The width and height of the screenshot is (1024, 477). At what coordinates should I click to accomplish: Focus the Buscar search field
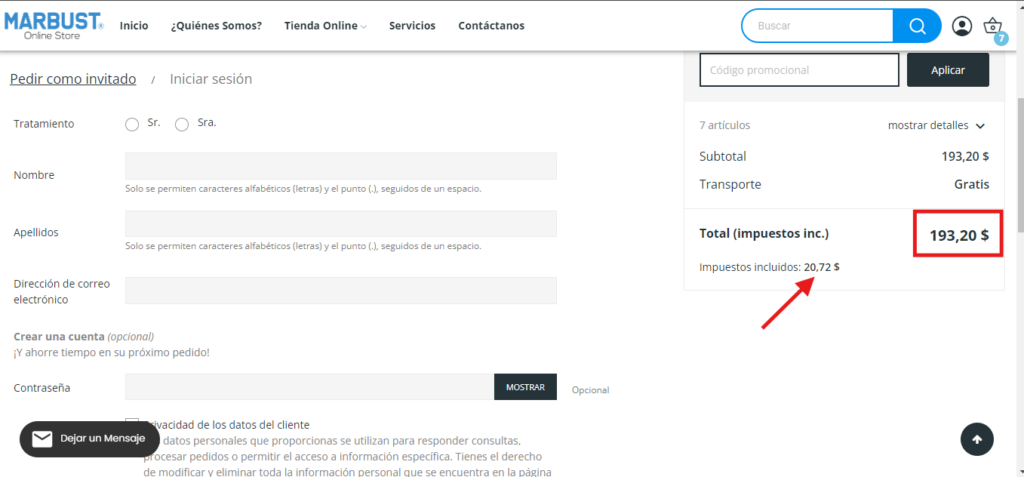click(x=818, y=26)
